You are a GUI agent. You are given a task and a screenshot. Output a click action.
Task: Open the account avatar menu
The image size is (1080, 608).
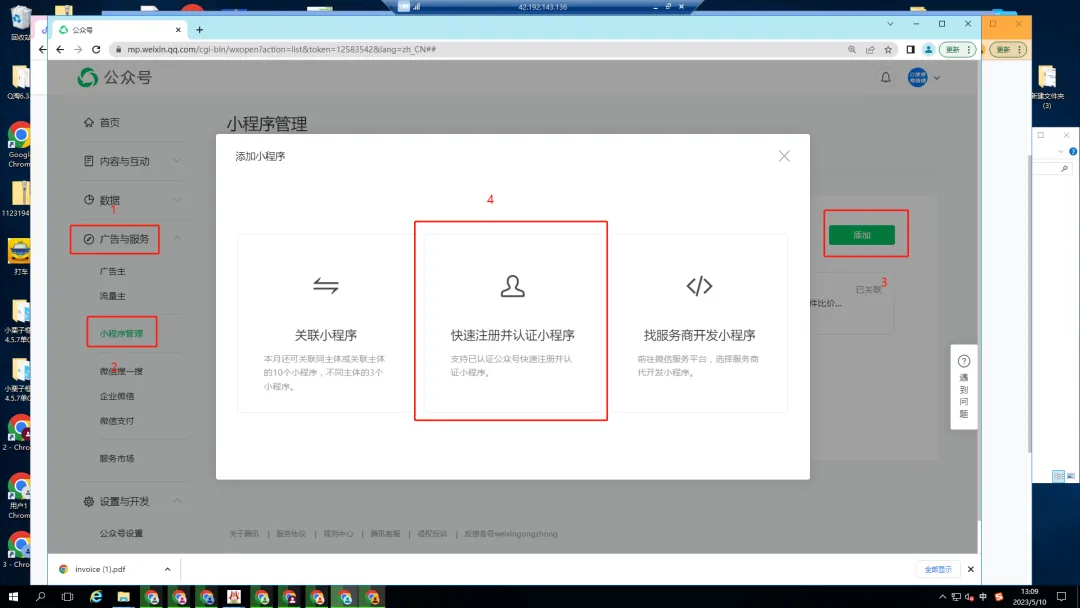click(x=917, y=77)
